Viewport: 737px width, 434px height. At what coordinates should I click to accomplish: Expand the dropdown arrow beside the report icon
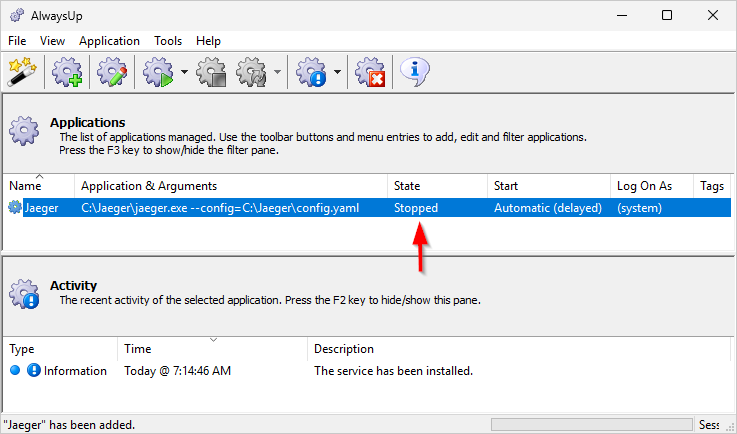click(337, 72)
